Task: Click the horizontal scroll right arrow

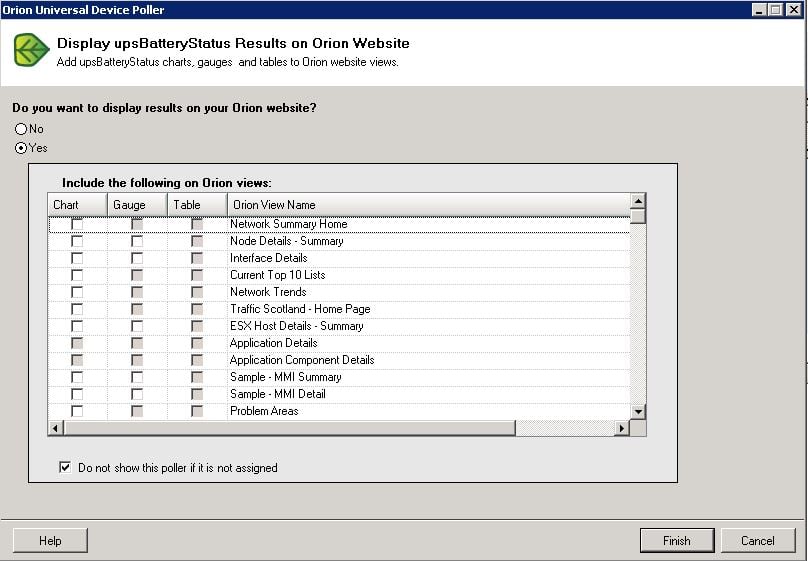Action: (622, 428)
